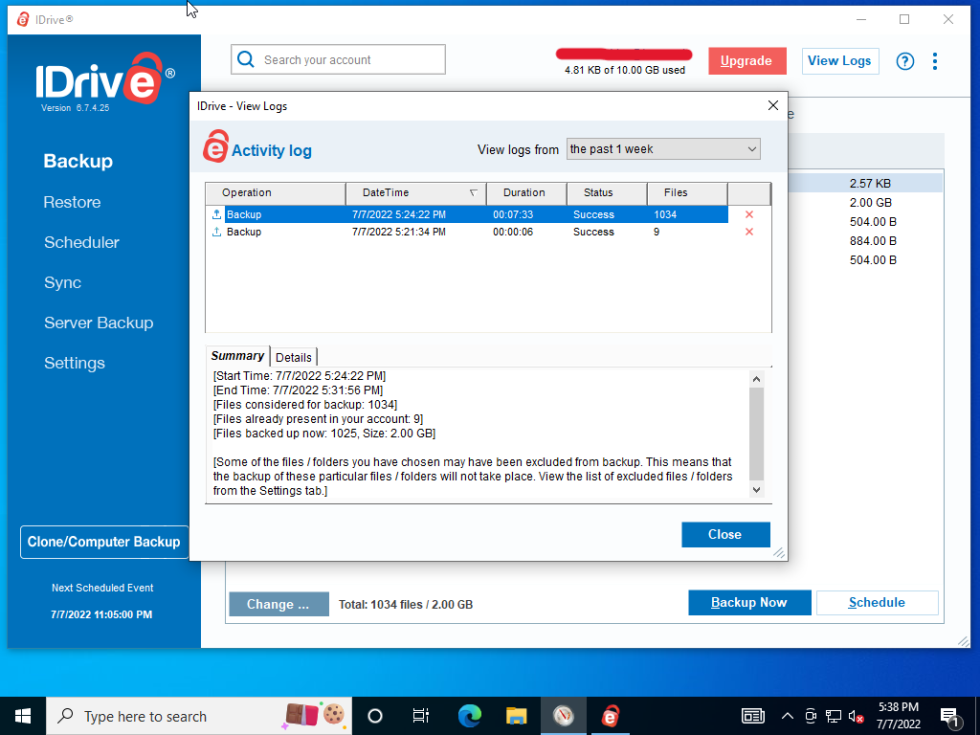Select the backup row with duration 00:00:06
The height and width of the screenshot is (735, 980).
(x=467, y=232)
